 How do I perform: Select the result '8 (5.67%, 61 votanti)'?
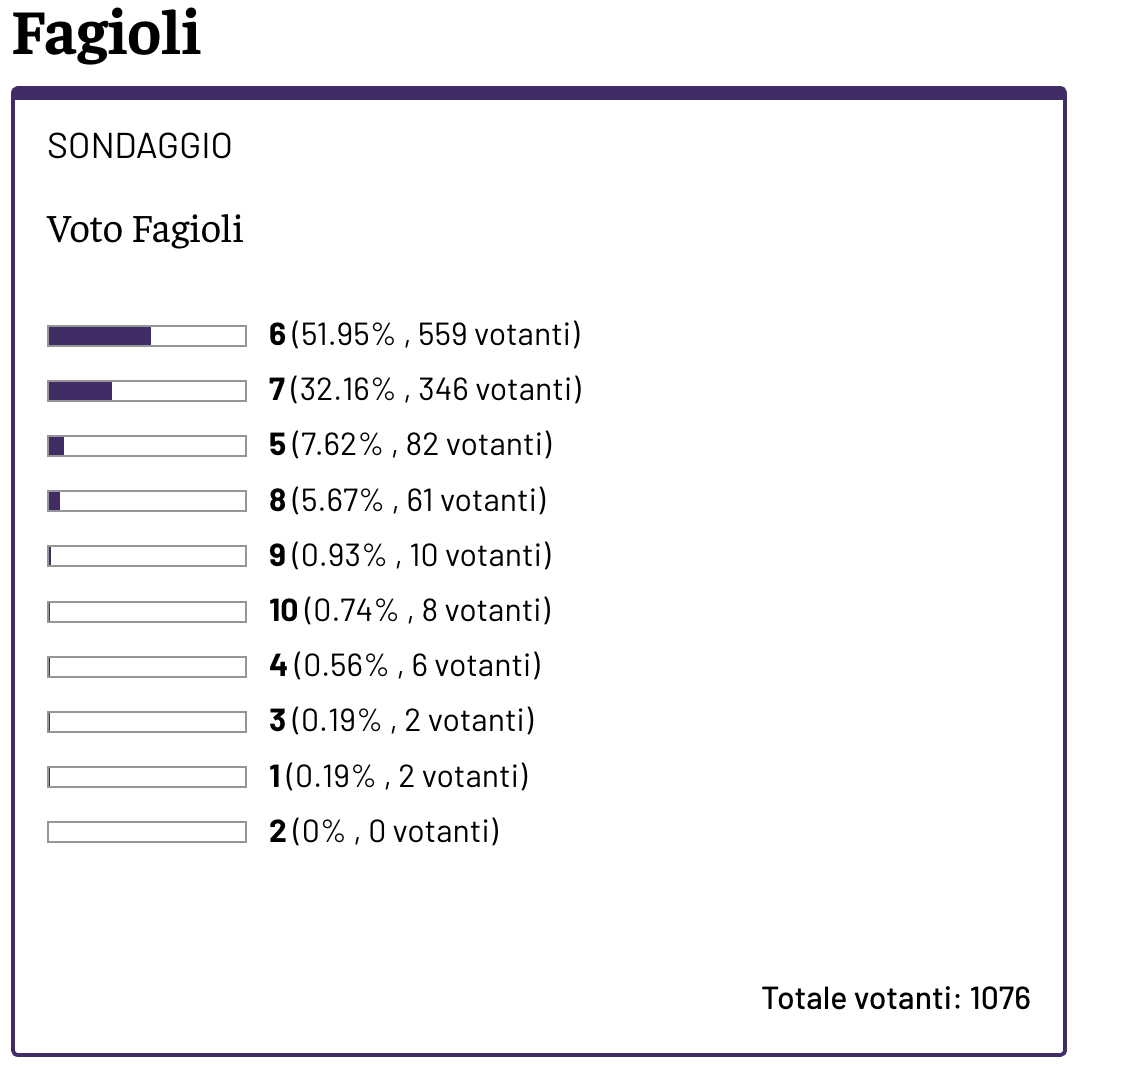coord(408,501)
